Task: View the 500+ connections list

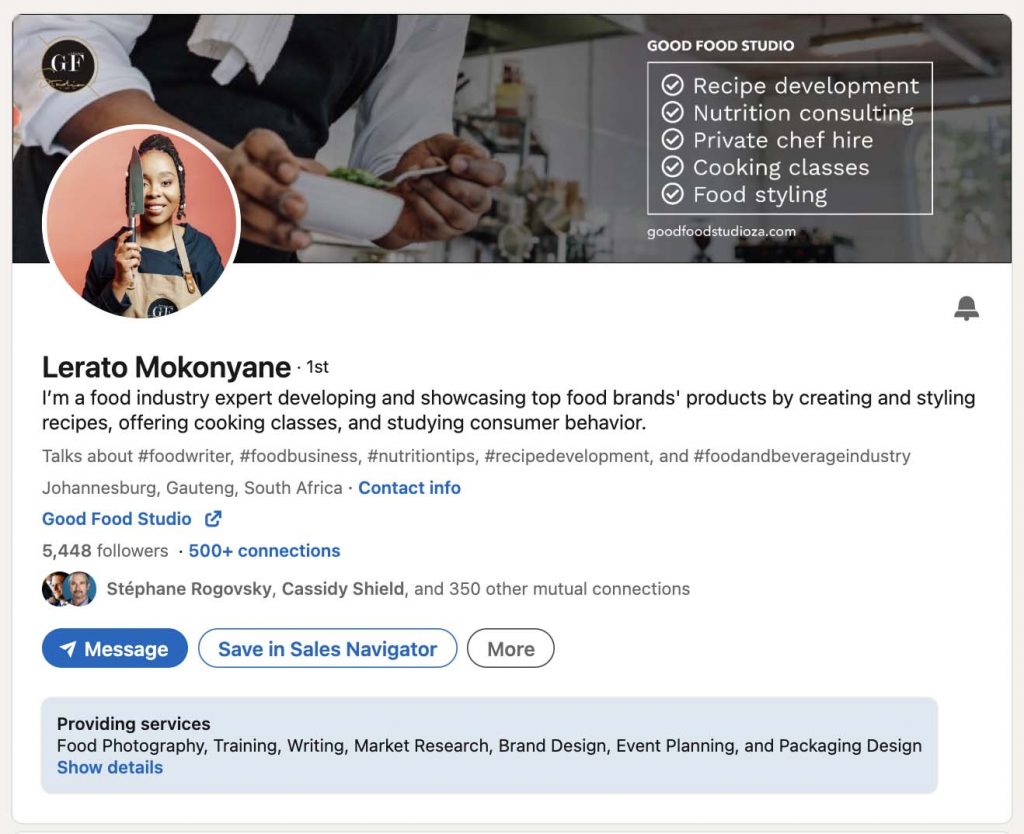Action: coord(264,550)
